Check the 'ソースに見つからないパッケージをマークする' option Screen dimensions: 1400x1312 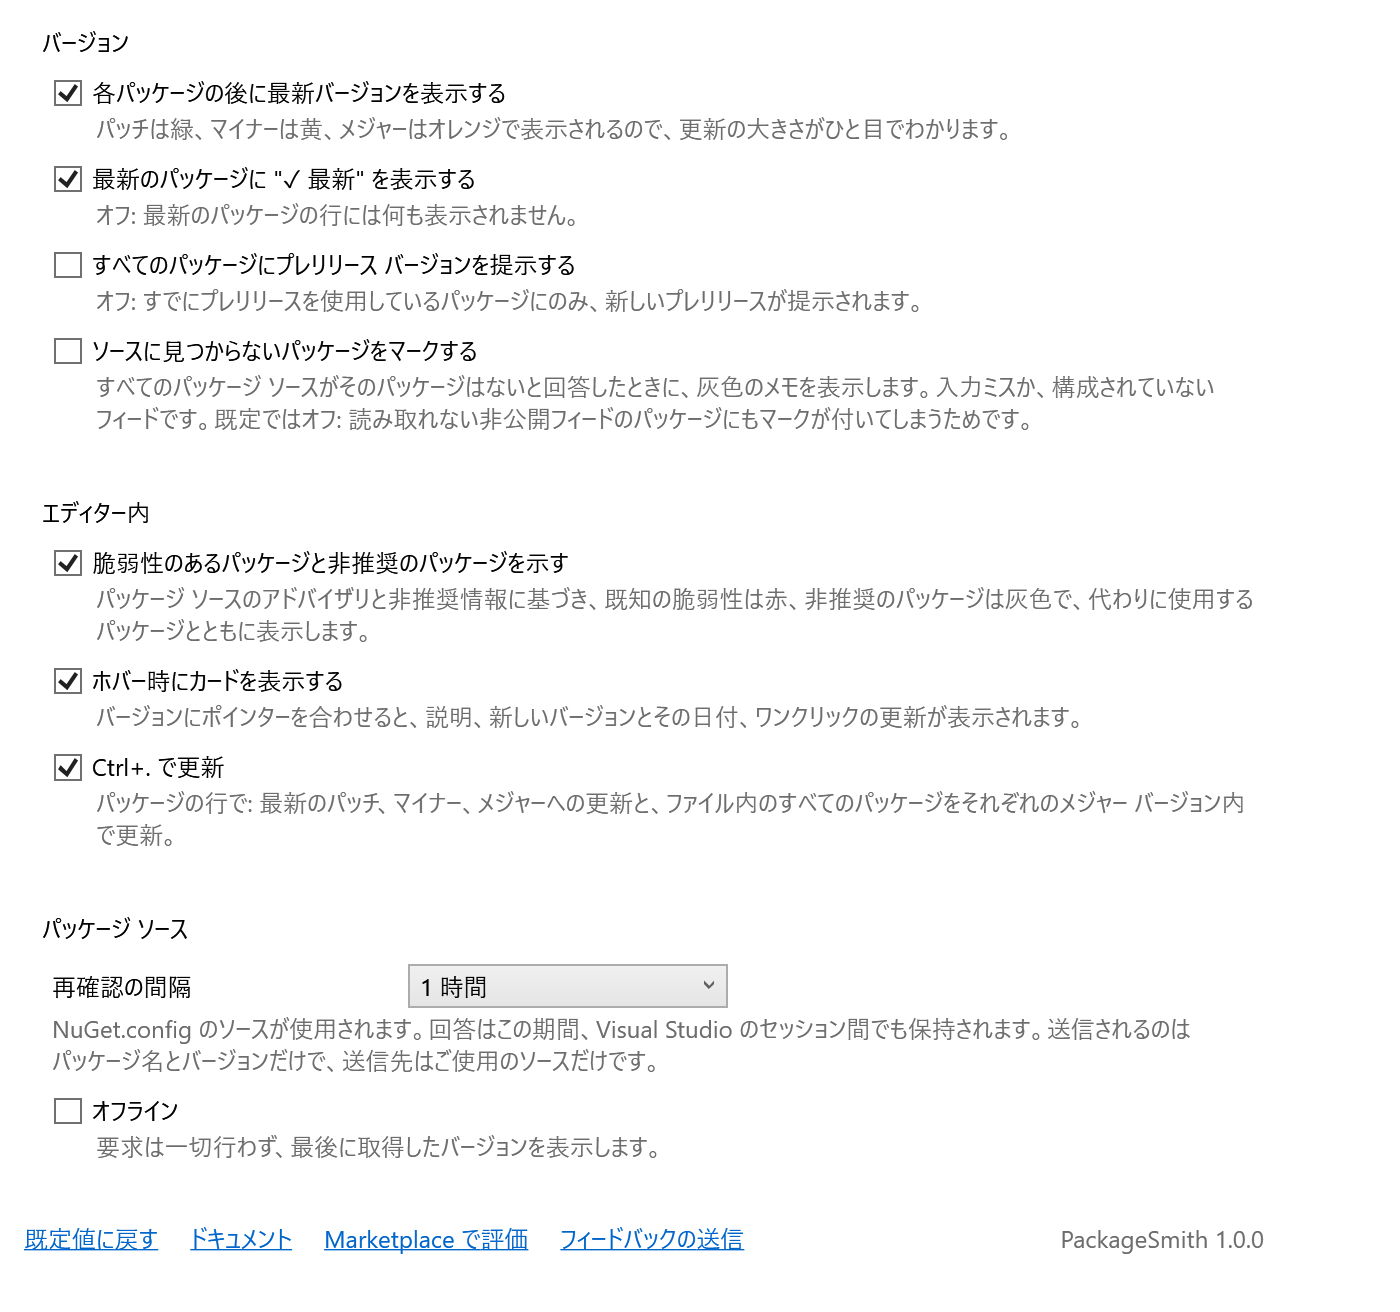[68, 351]
